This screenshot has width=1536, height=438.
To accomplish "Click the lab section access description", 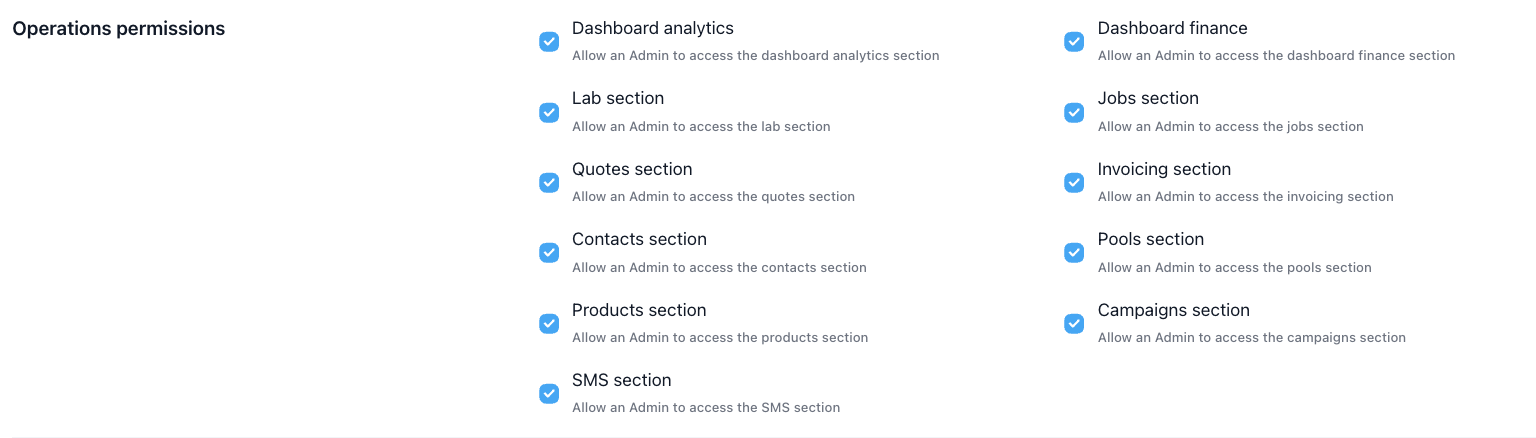I will pos(701,126).
